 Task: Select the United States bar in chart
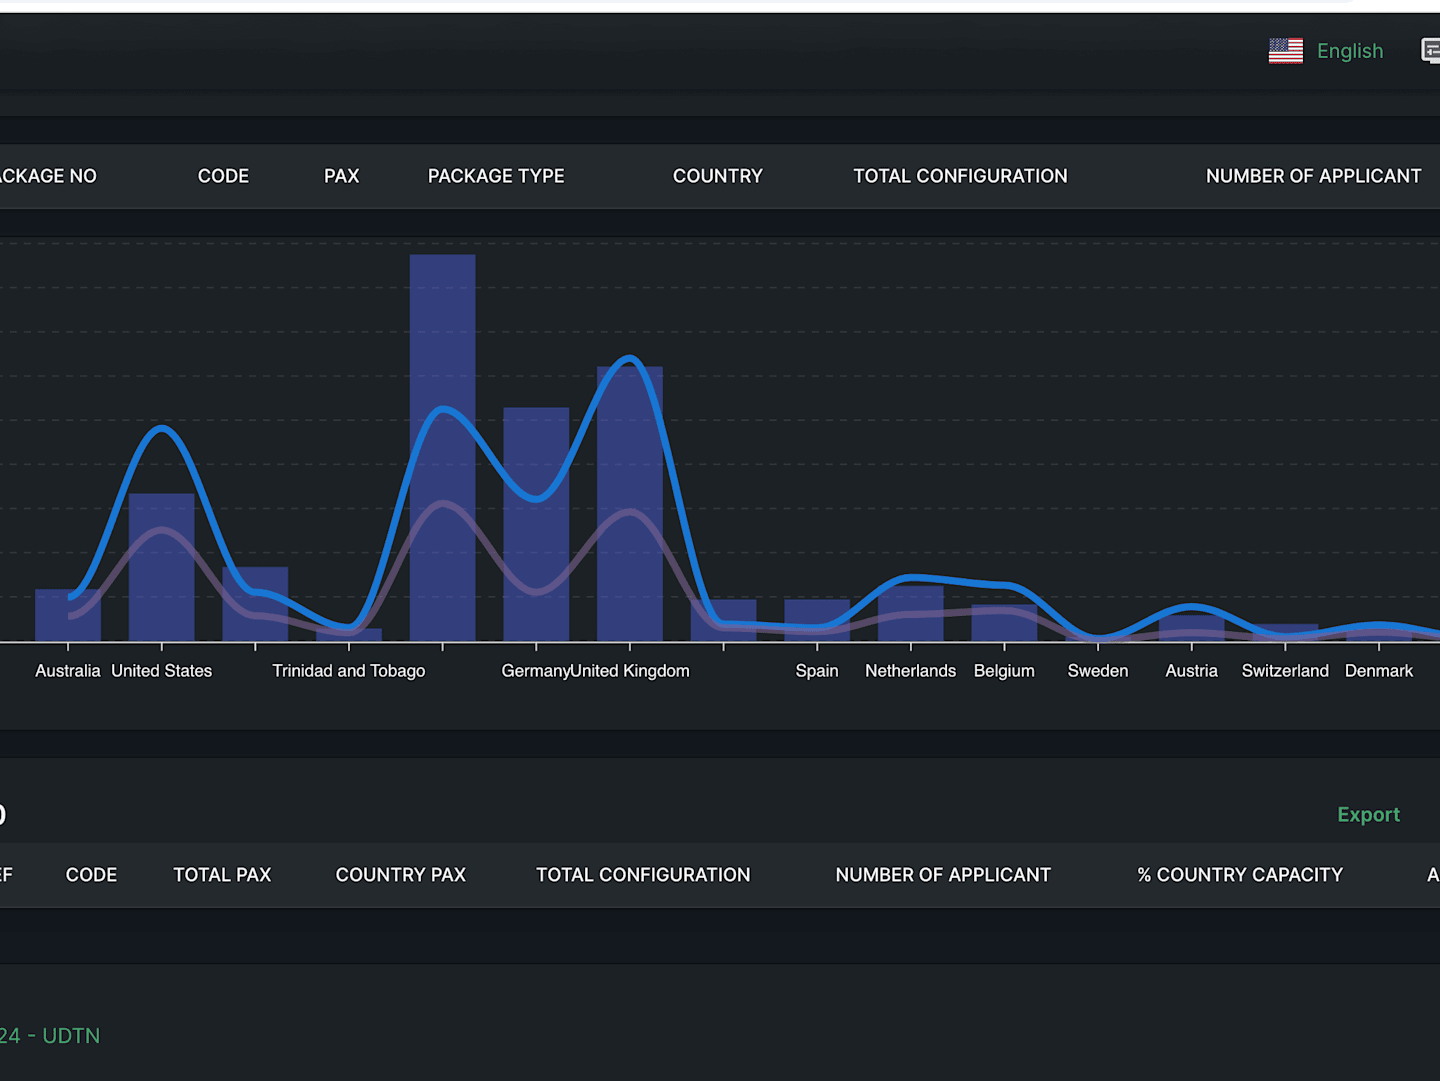tap(161, 567)
